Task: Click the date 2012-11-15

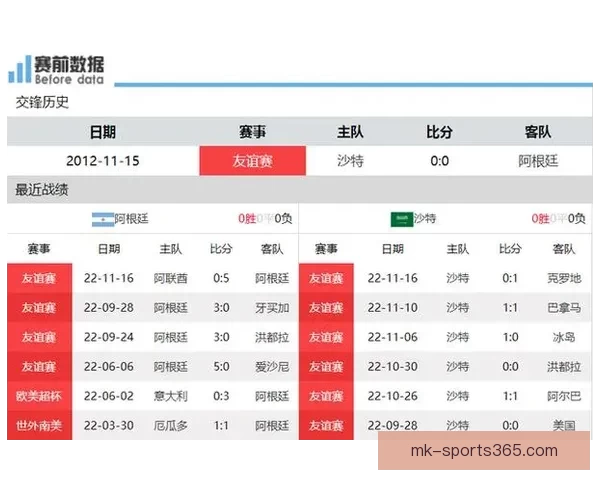Action: (x=103, y=161)
